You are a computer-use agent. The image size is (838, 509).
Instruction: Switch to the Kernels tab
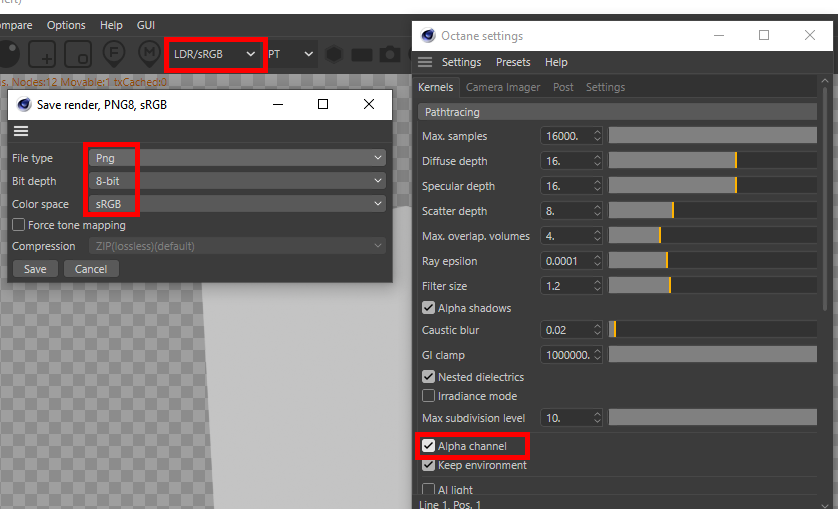(x=436, y=87)
